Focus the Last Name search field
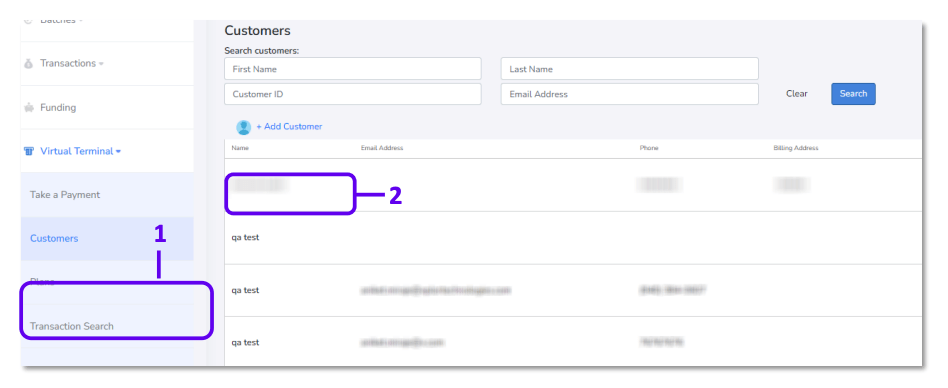 [x=629, y=69]
